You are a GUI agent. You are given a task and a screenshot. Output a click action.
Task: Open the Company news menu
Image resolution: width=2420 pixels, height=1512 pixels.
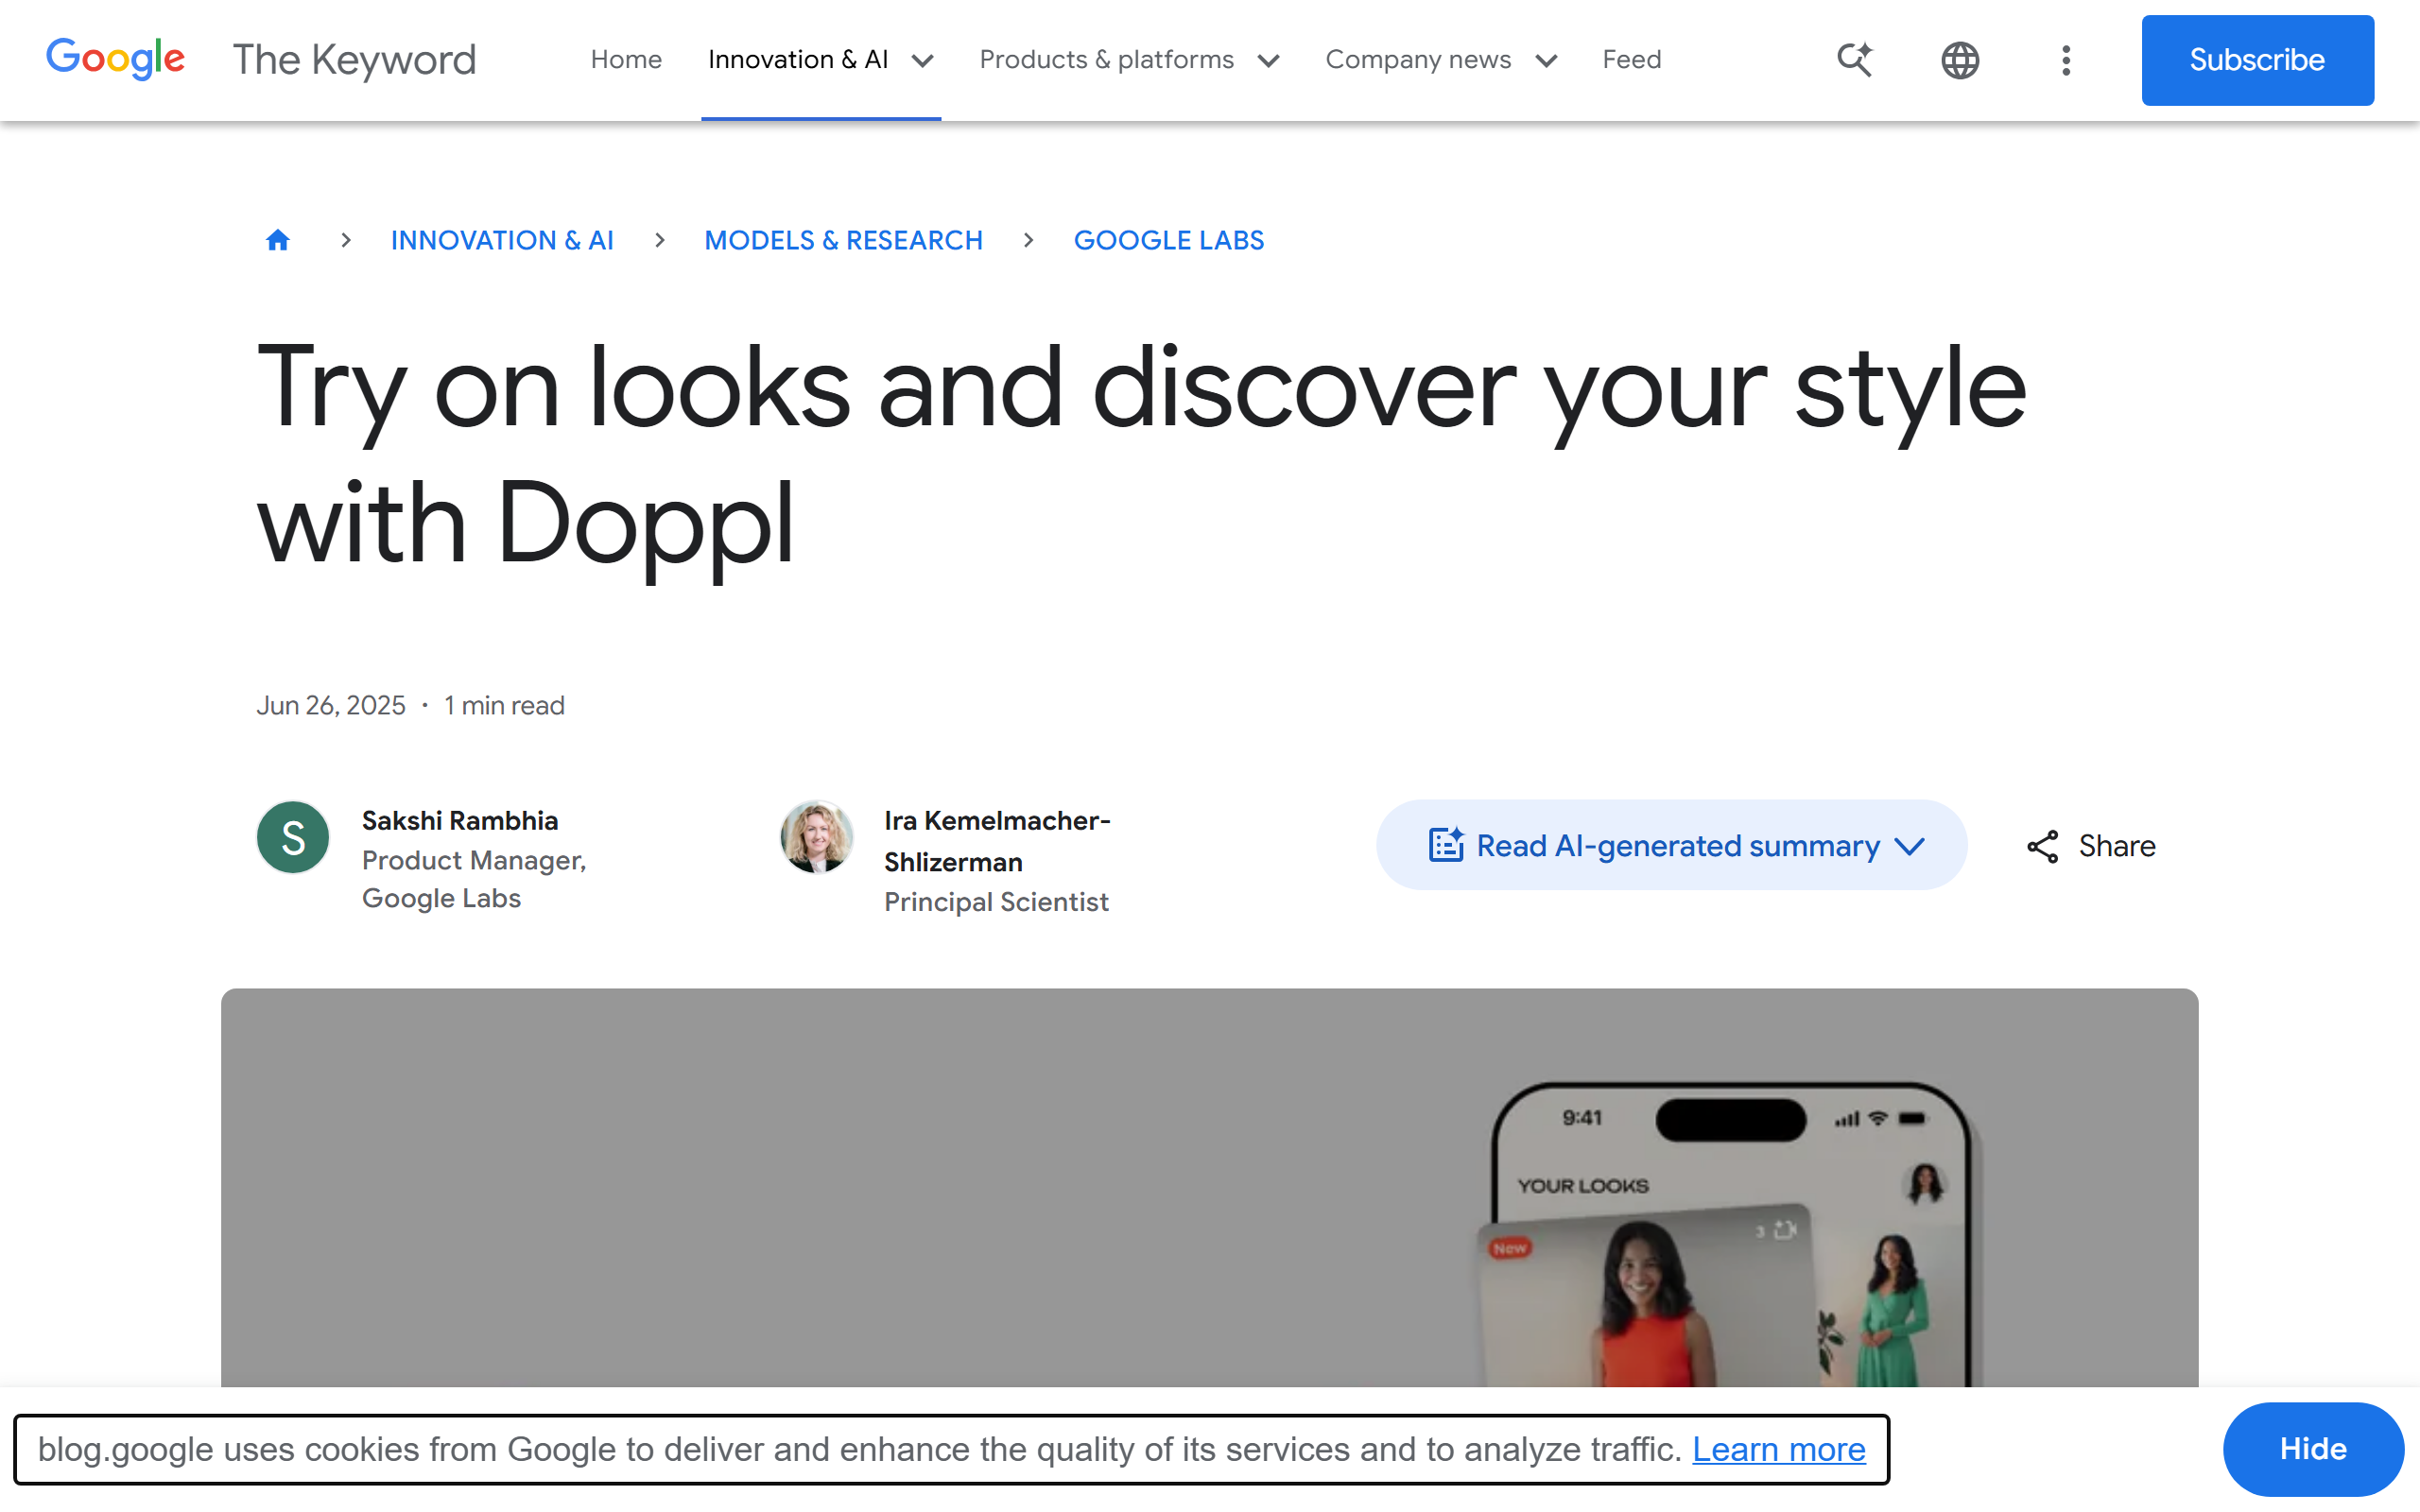(1418, 60)
